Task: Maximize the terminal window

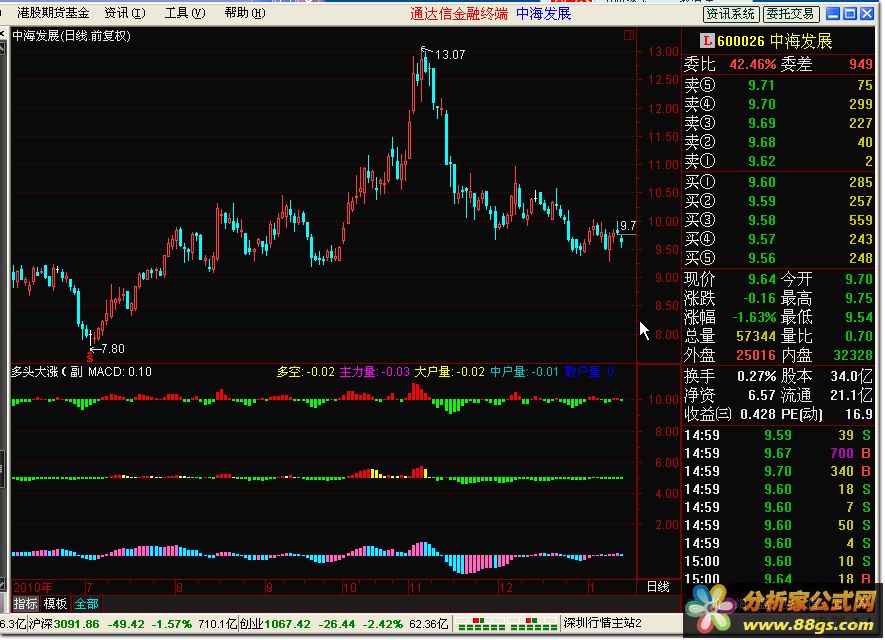Action: click(x=850, y=14)
